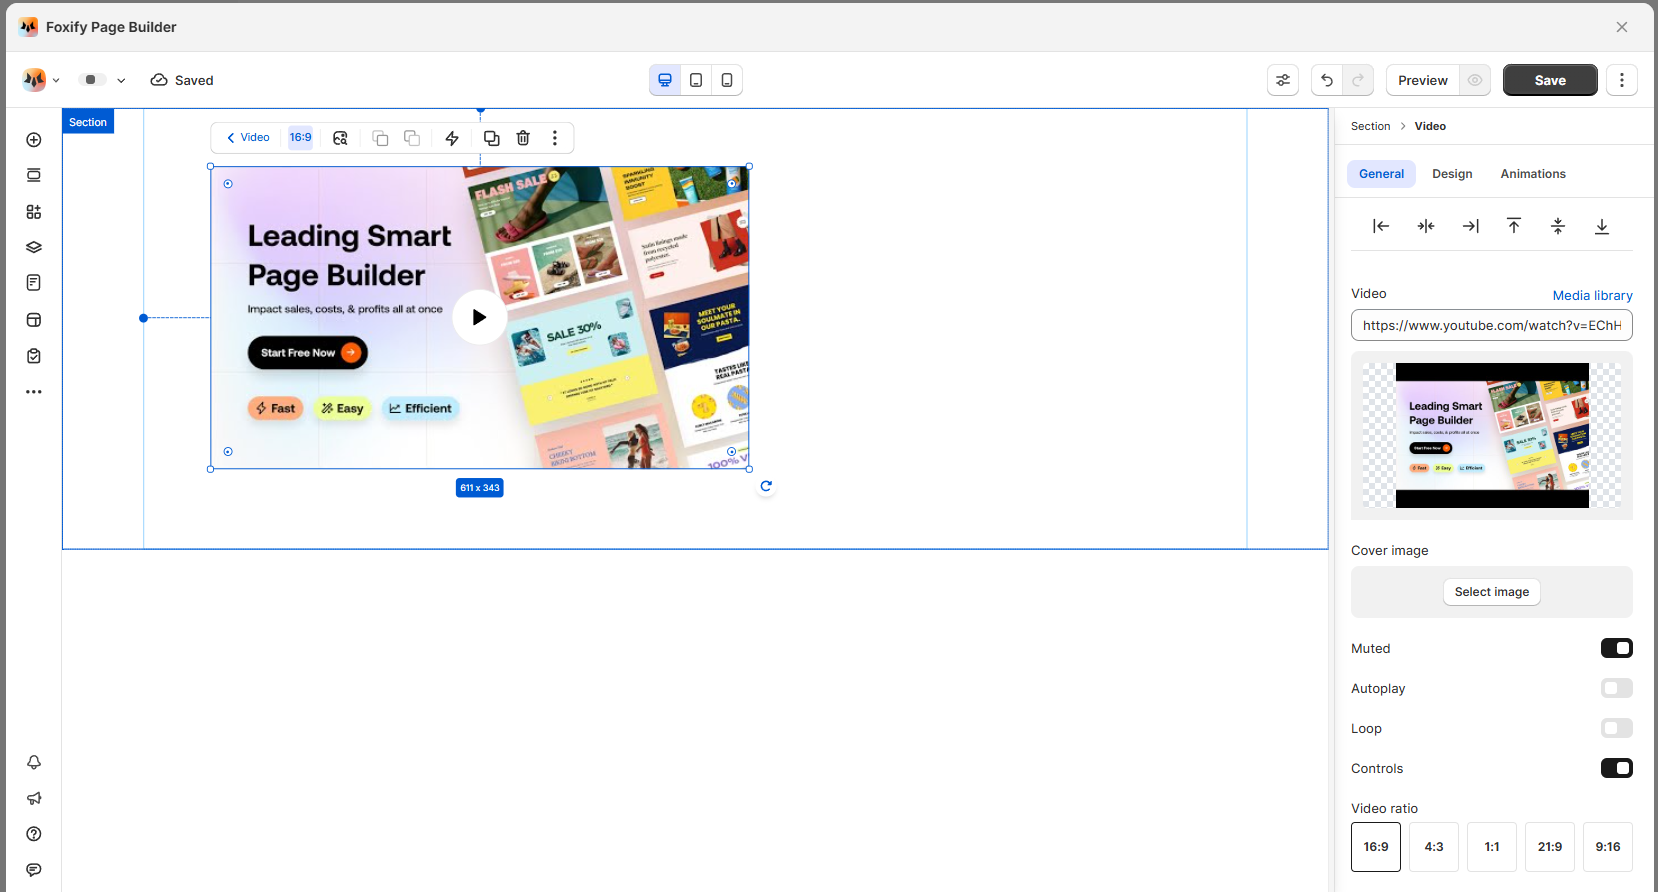The height and width of the screenshot is (892, 1658).
Task: Click the rotate icon below the video
Action: (x=766, y=486)
